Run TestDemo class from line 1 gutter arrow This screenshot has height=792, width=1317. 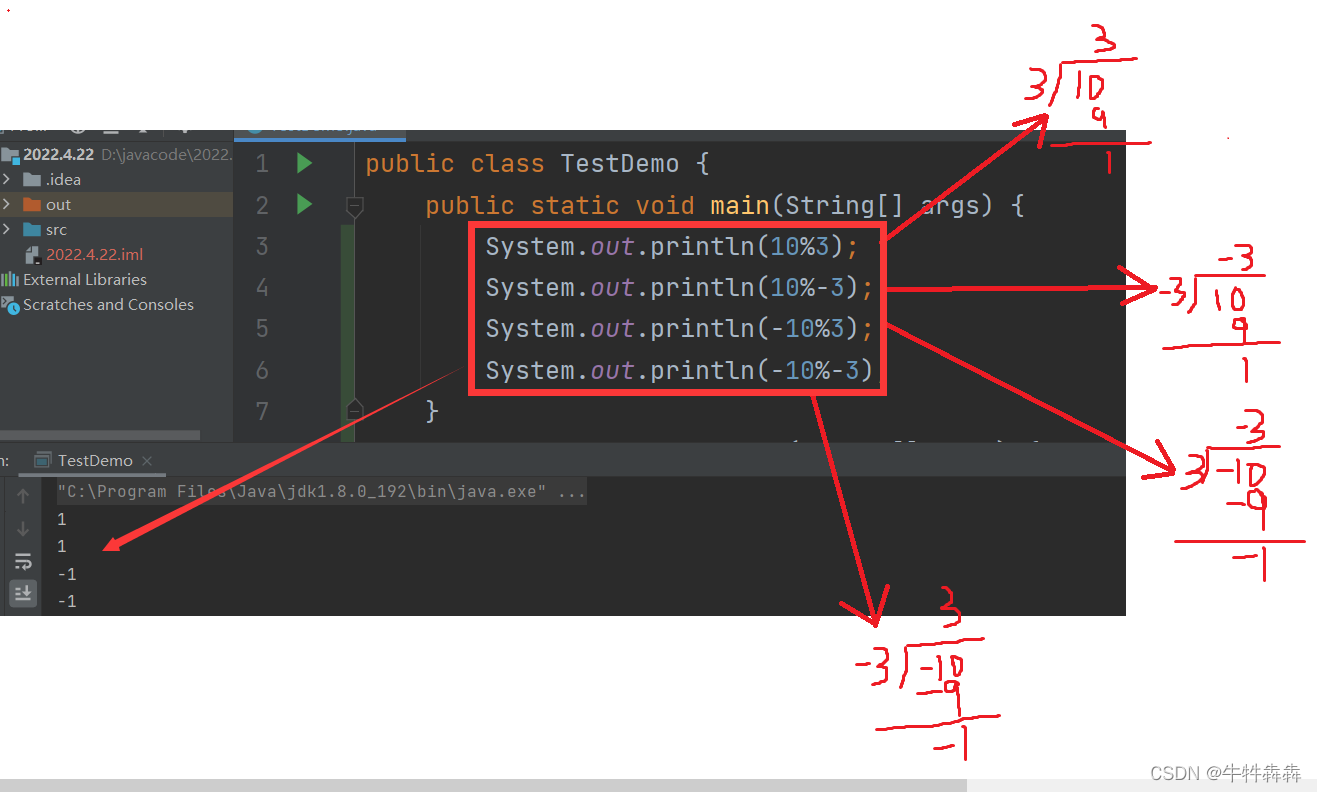[x=305, y=163]
